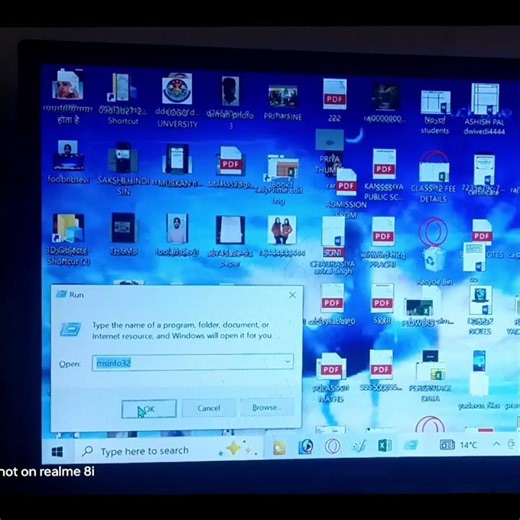Click Browse... in the Run dialog
520x520 pixels.
point(267,407)
